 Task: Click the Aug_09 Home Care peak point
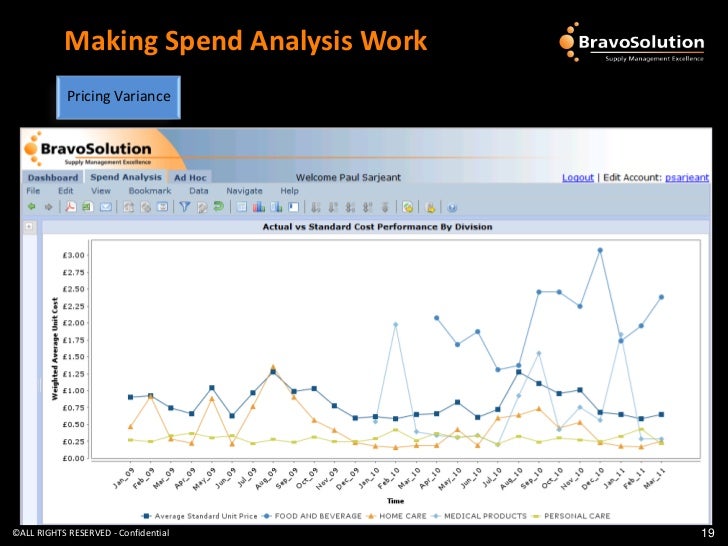[x=273, y=367]
